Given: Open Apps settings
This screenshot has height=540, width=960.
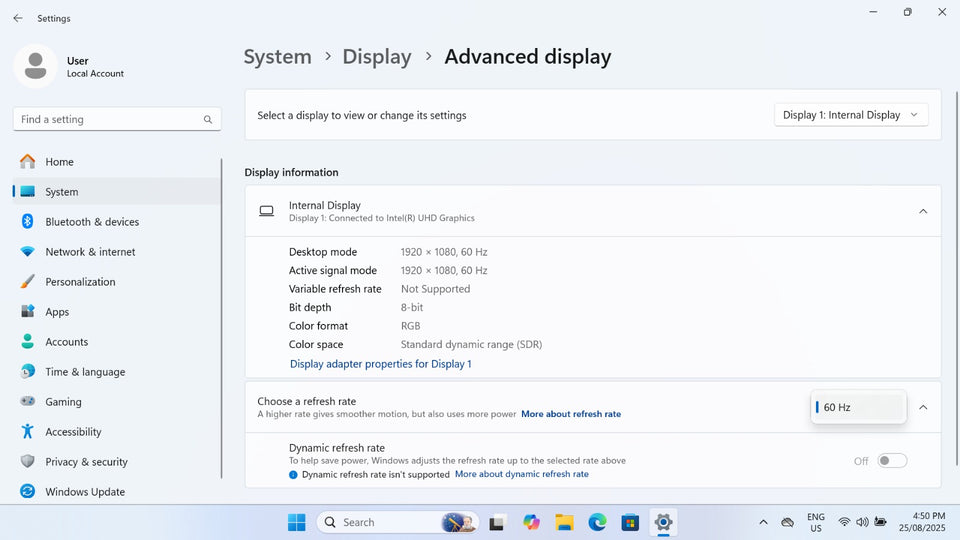Looking at the screenshot, I should coord(116,312).
